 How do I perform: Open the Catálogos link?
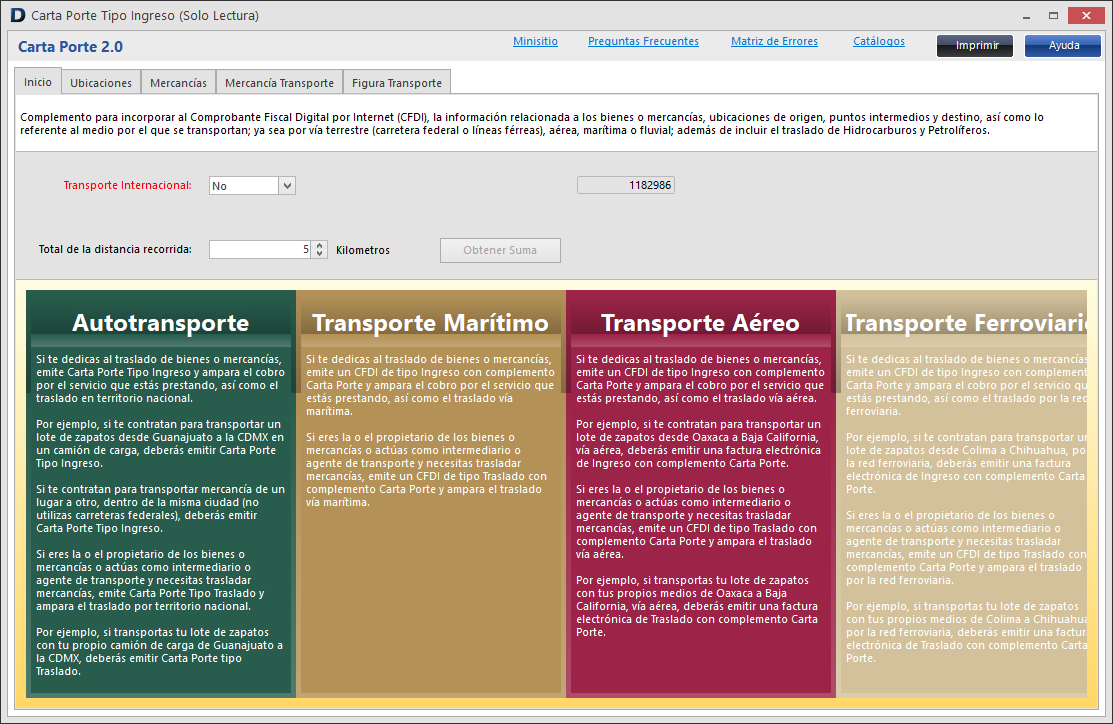point(879,42)
